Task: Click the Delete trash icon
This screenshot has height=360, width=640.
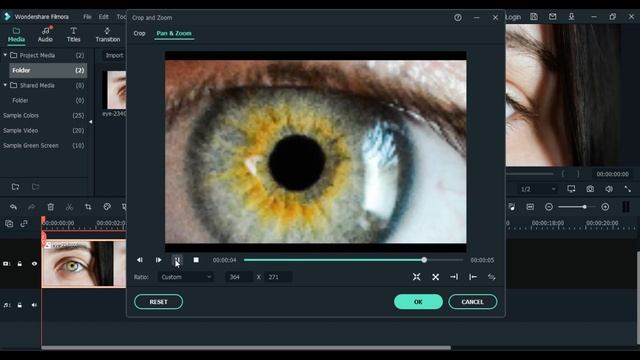Action: click(51, 207)
